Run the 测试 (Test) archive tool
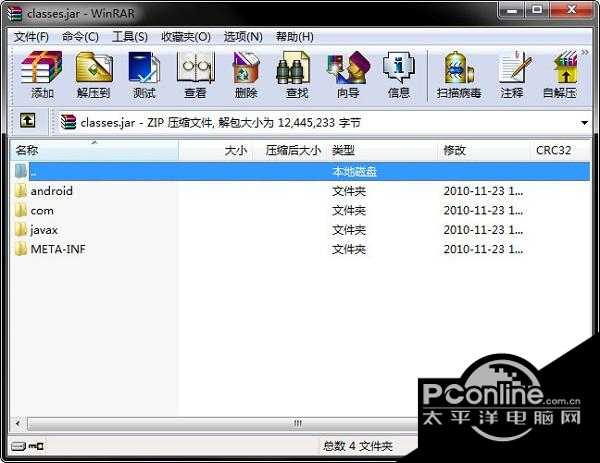 (144, 68)
